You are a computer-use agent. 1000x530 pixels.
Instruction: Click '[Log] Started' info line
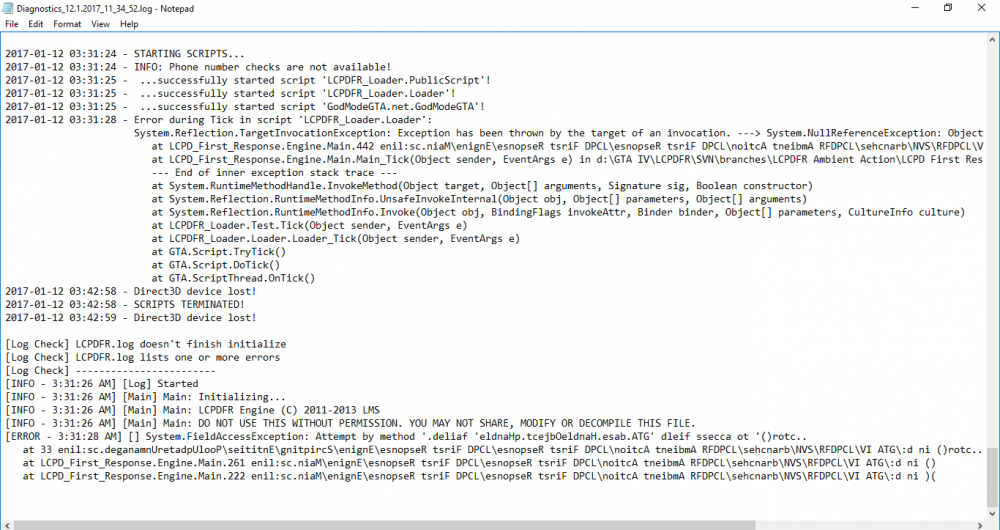click(101, 383)
